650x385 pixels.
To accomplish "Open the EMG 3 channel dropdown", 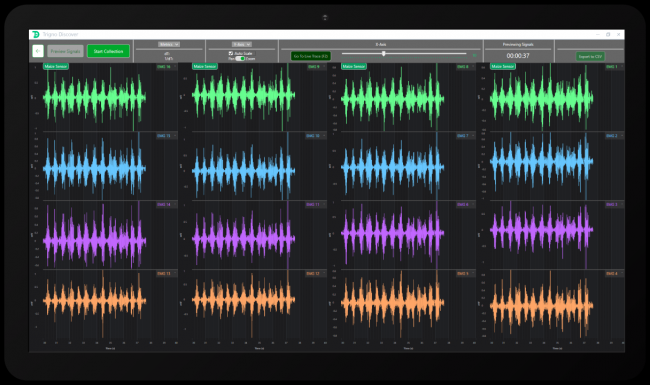I will (614, 205).
